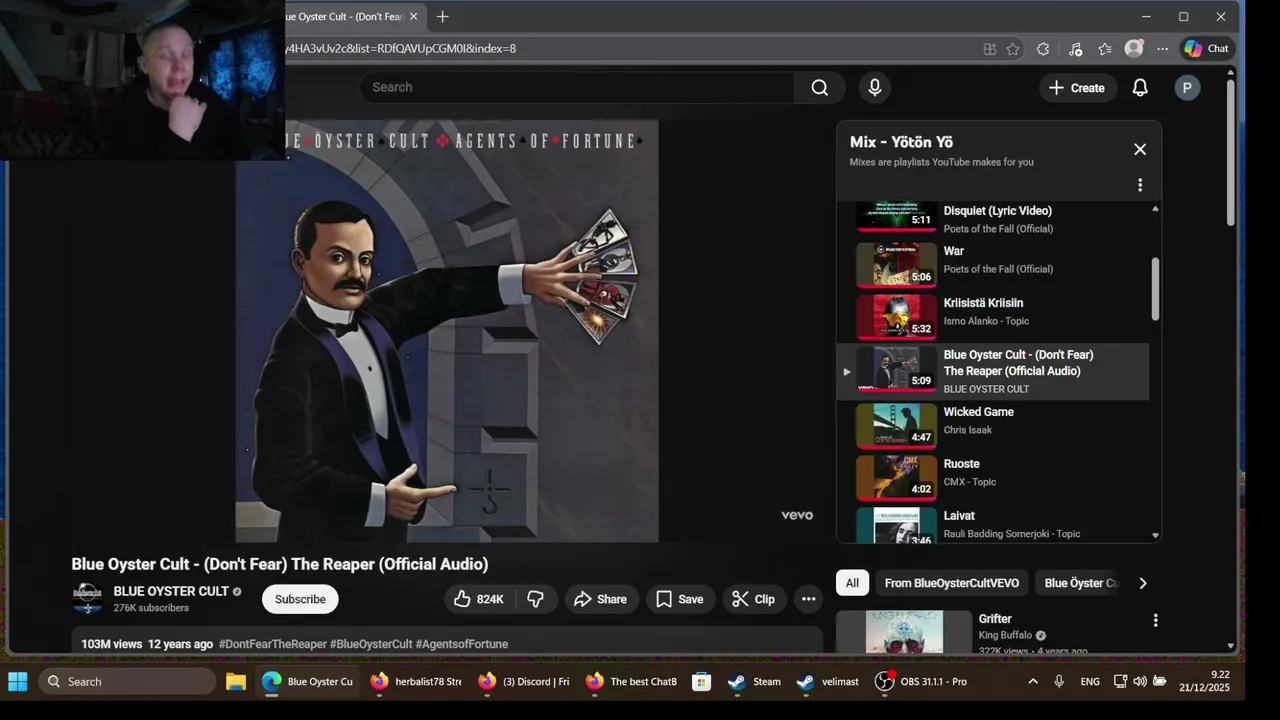Click the #DontFearTheReaper hashtag
The height and width of the screenshot is (720, 1280).
coord(273,644)
